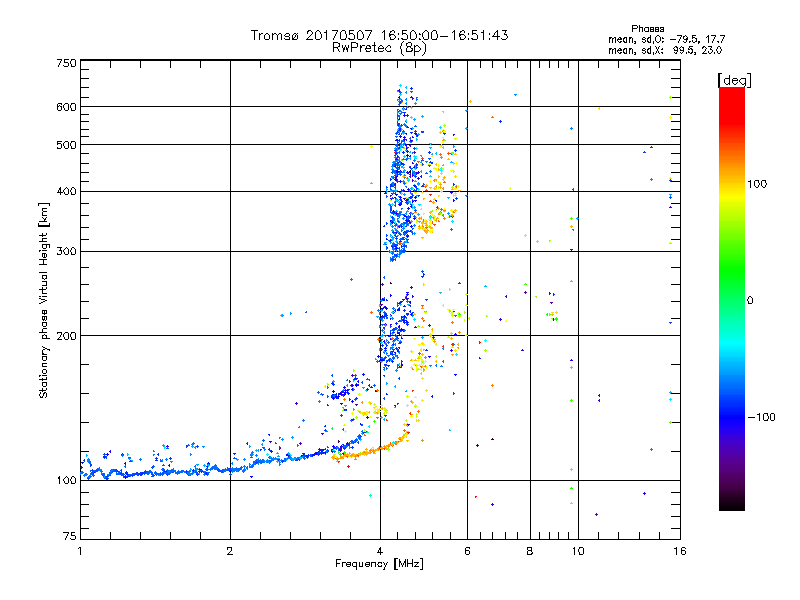Click the colorbar tick label '0'

coord(750,301)
